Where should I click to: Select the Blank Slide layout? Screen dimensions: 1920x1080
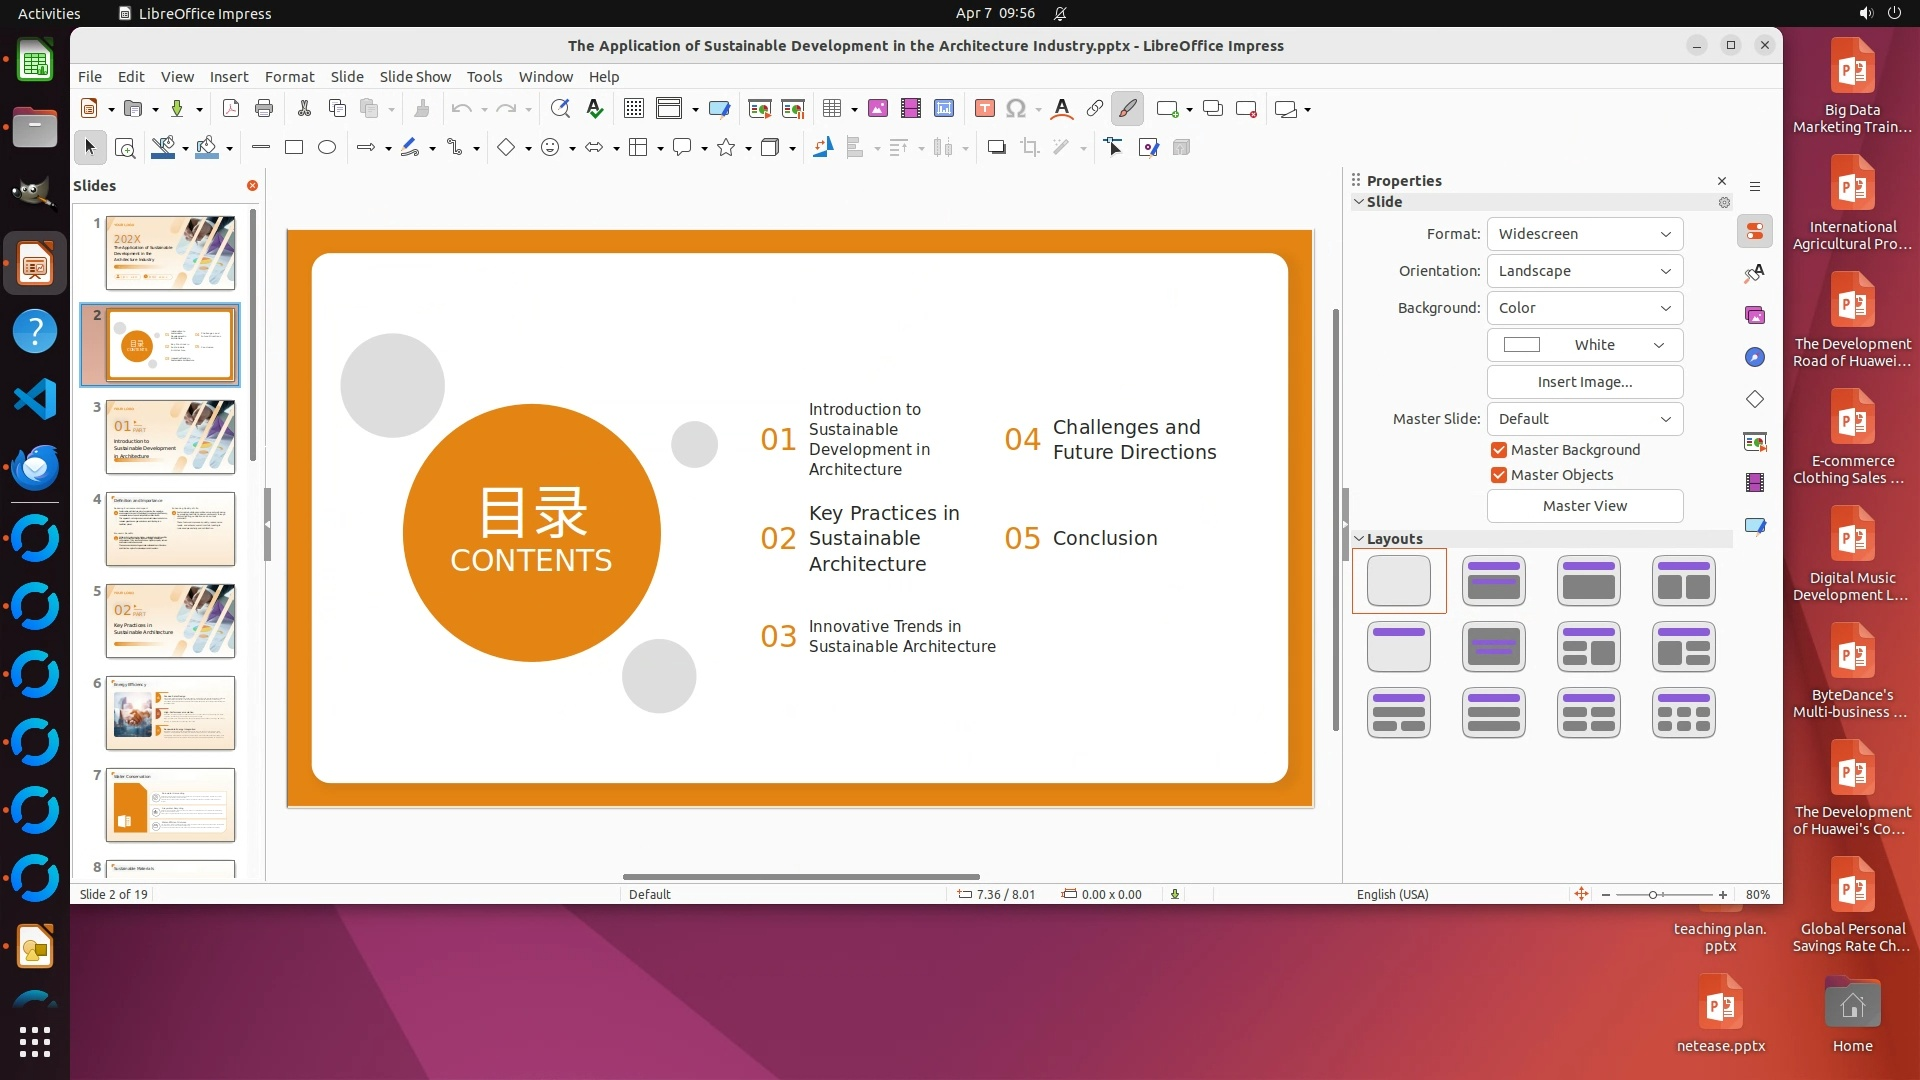pyautogui.click(x=1398, y=581)
